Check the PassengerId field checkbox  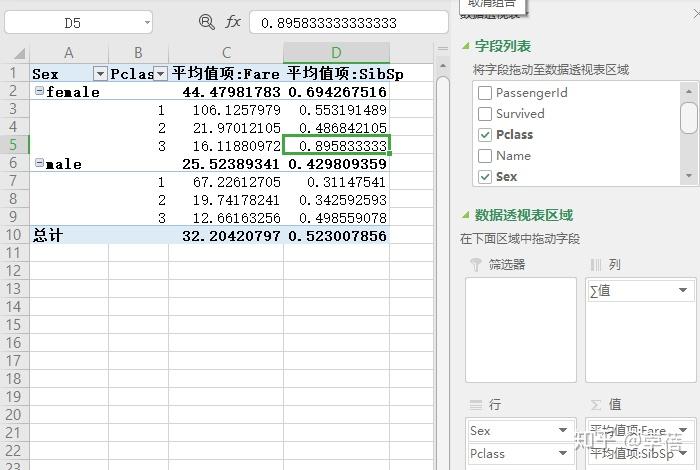point(485,93)
